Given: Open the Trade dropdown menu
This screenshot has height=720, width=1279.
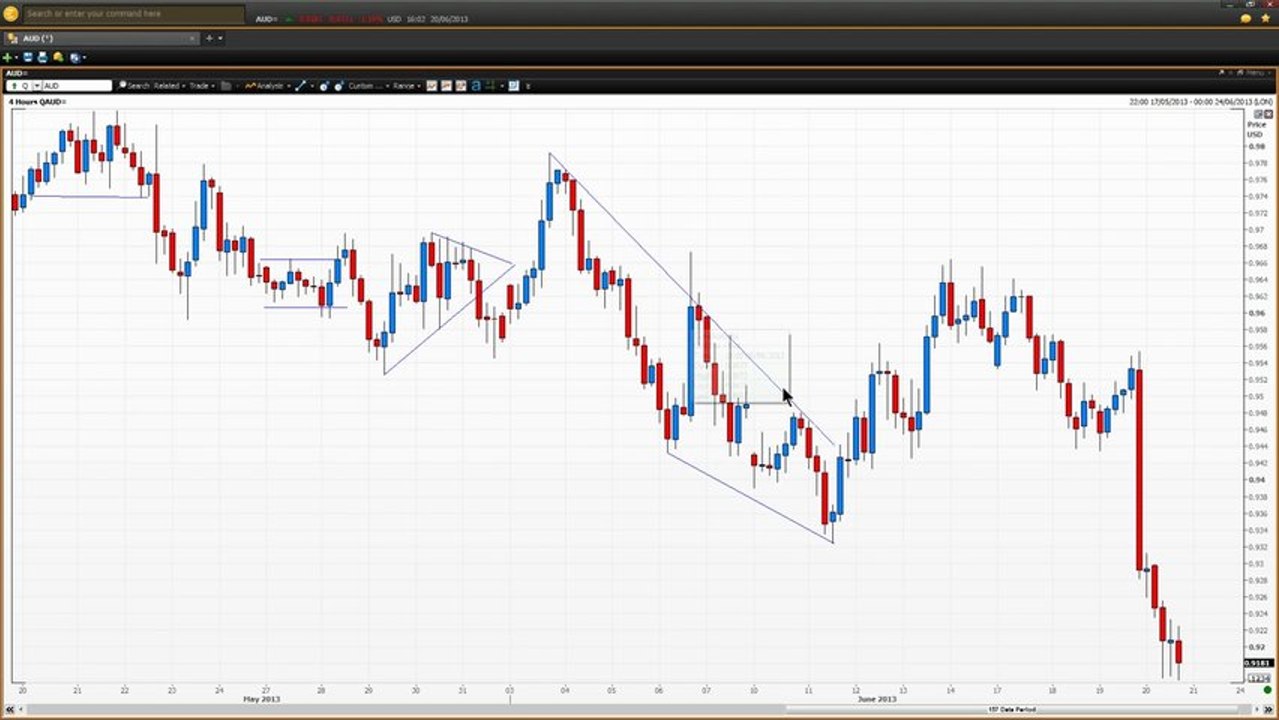Looking at the screenshot, I should 201,86.
